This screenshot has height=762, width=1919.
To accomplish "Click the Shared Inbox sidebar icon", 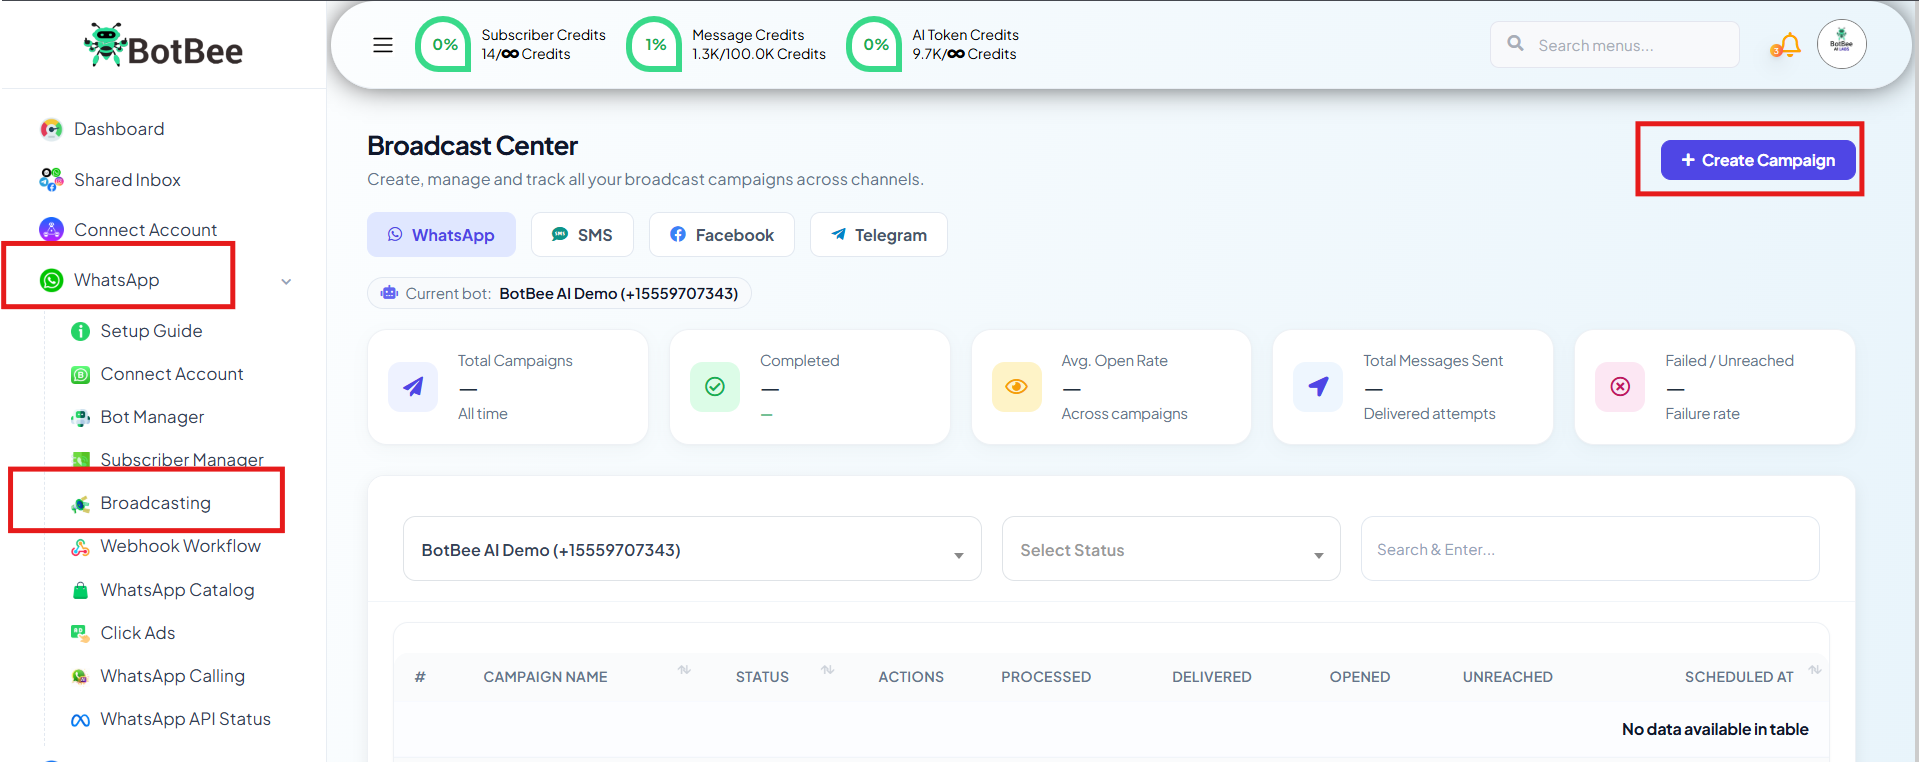I will point(51,180).
